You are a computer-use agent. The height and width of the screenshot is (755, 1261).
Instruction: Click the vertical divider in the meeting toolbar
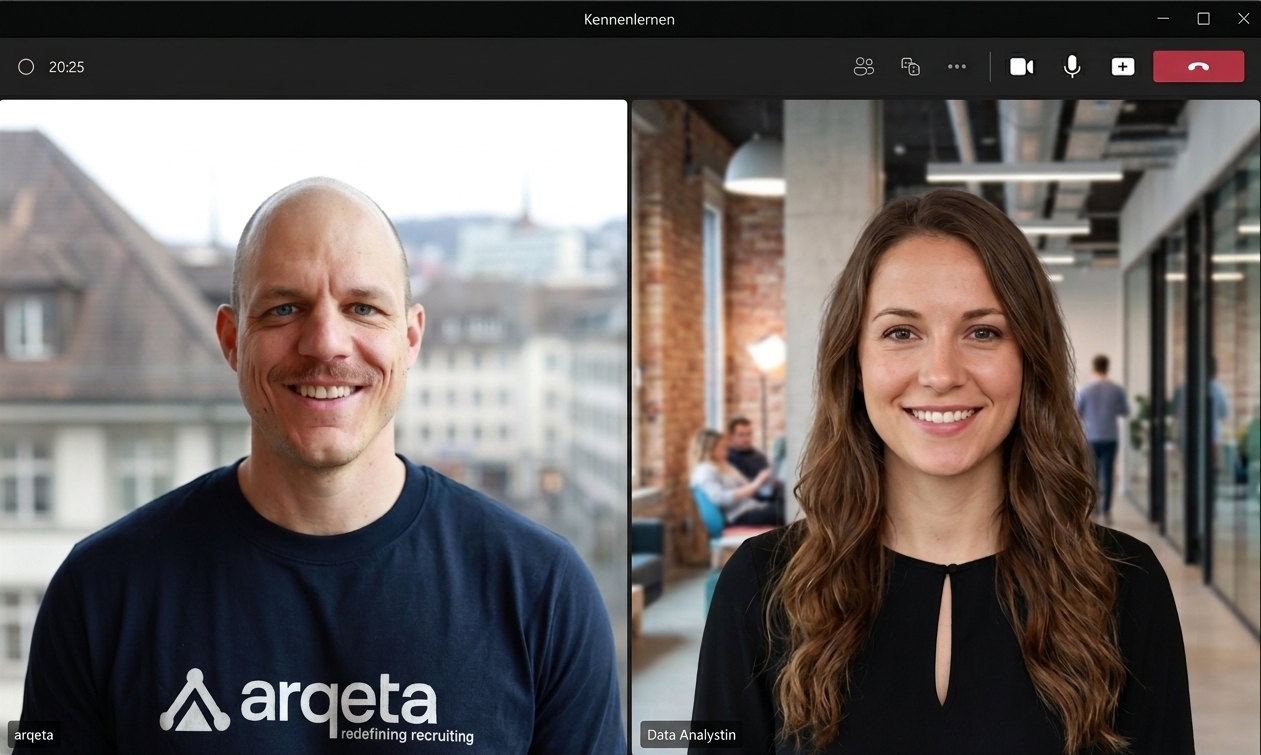click(x=990, y=67)
